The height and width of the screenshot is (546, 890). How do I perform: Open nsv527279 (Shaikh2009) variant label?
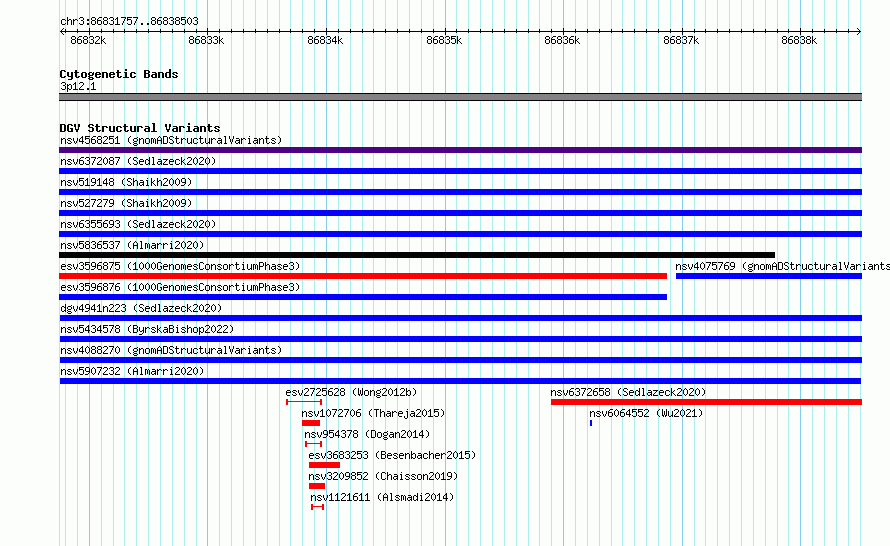tap(126, 203)
